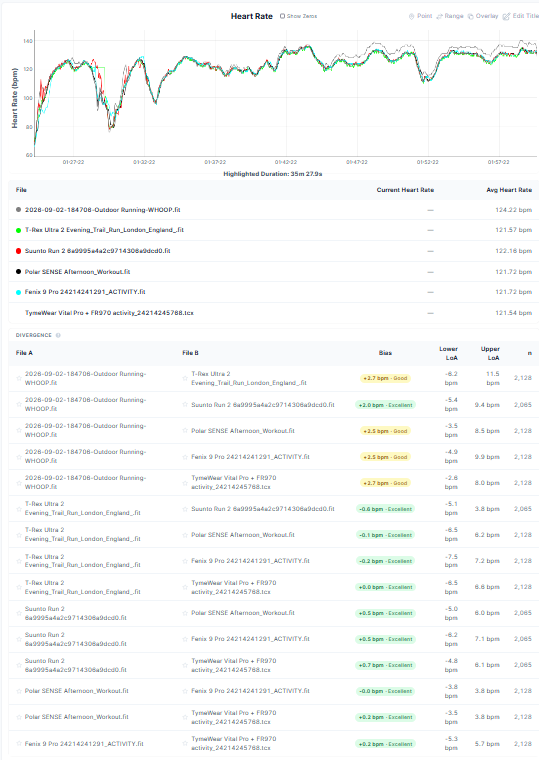
Task: Click the green T-Rex Ultra 2 color dot
Action: tap(18, 230)
